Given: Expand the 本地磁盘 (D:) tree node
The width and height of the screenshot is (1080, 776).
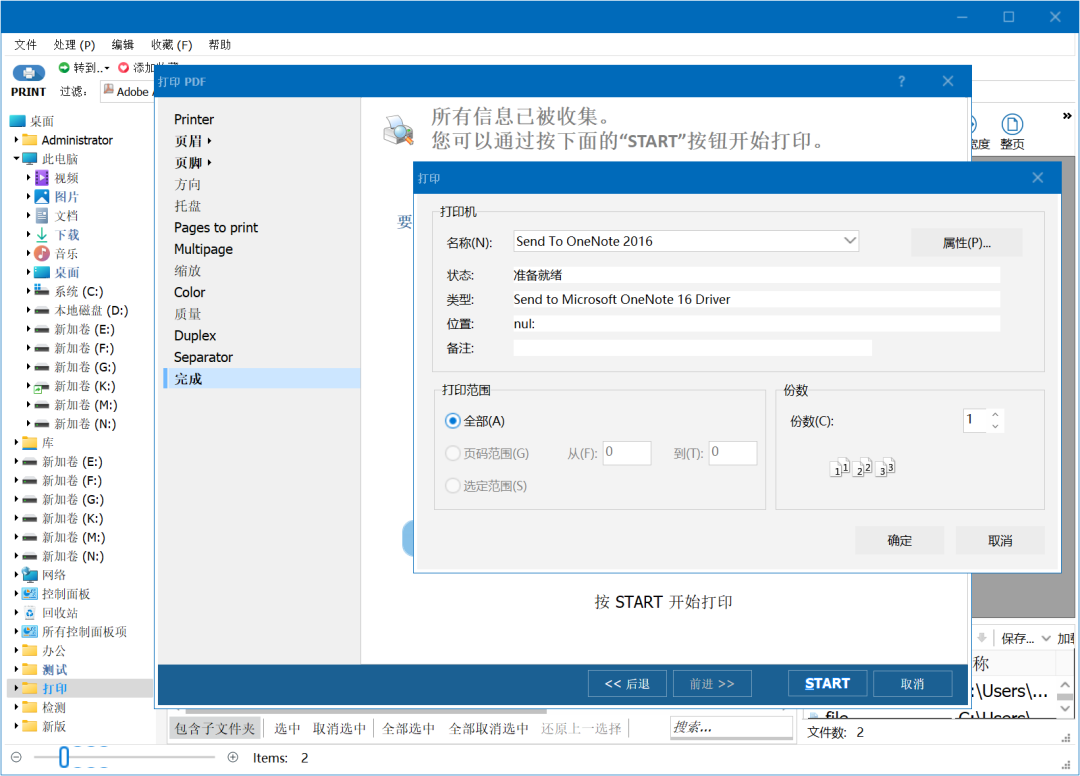Looking at the screenshot, I should click(x=29, y=311).
